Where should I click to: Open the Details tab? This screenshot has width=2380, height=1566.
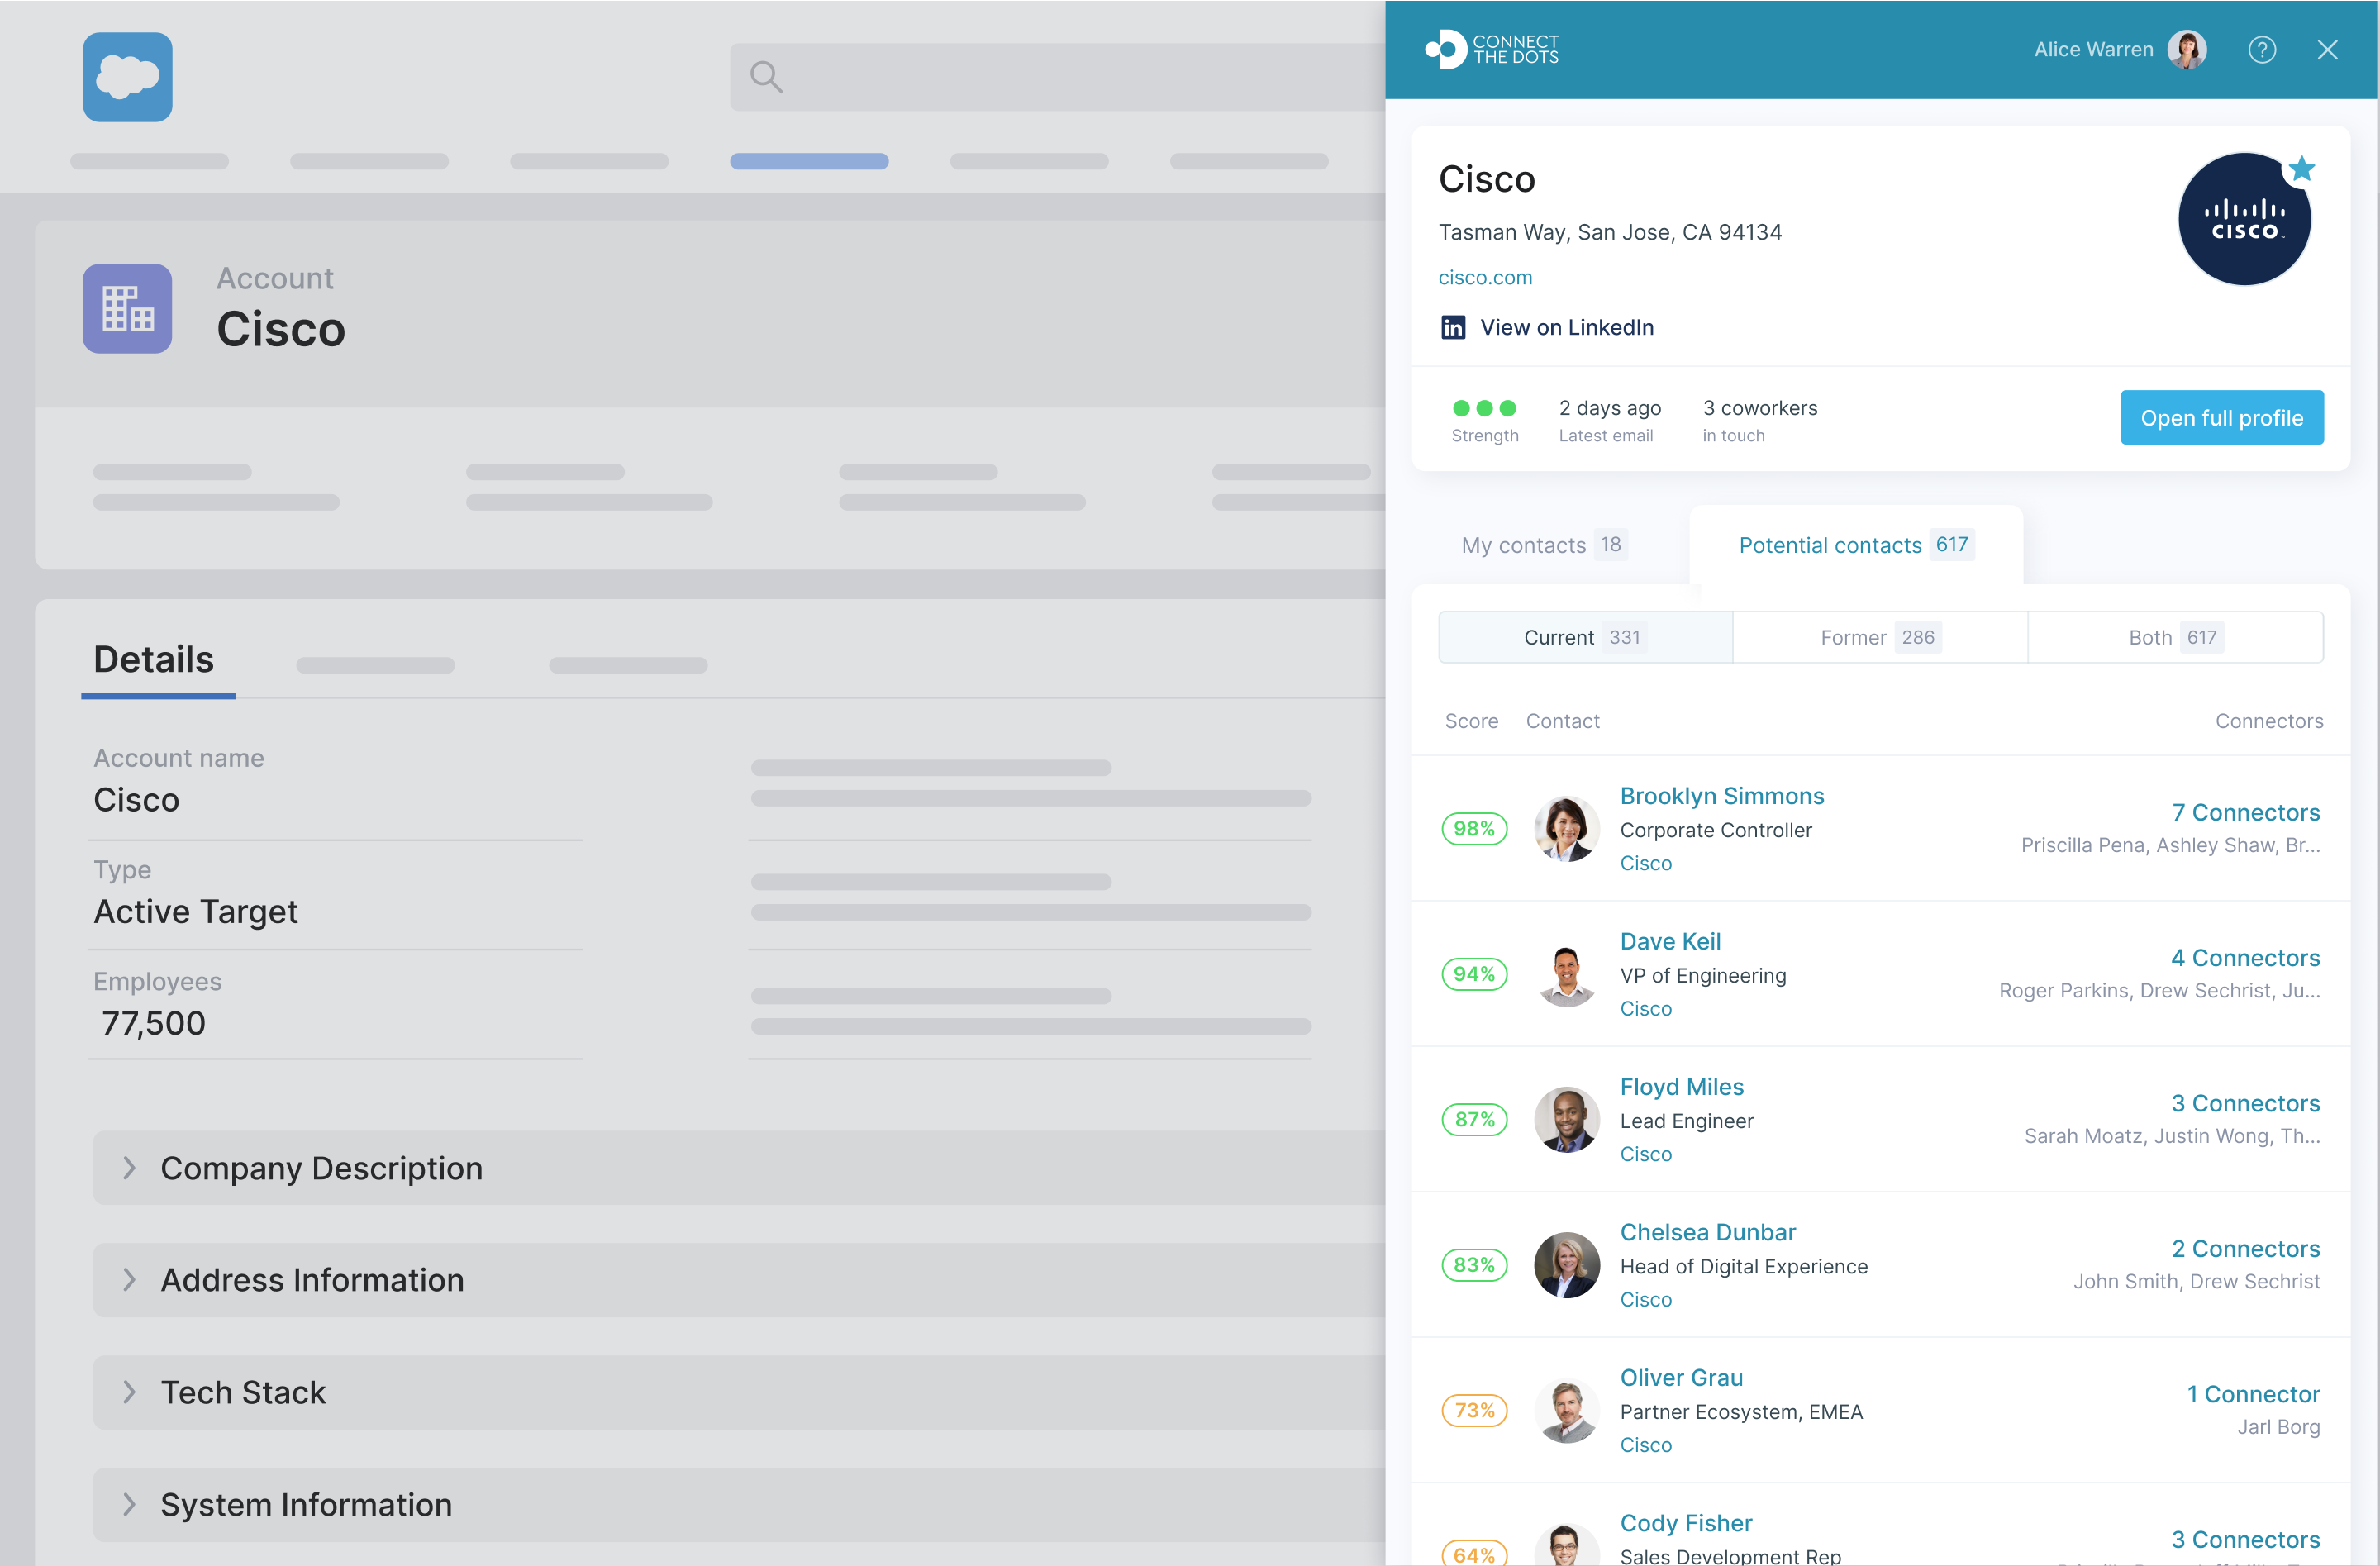point(154,660)
